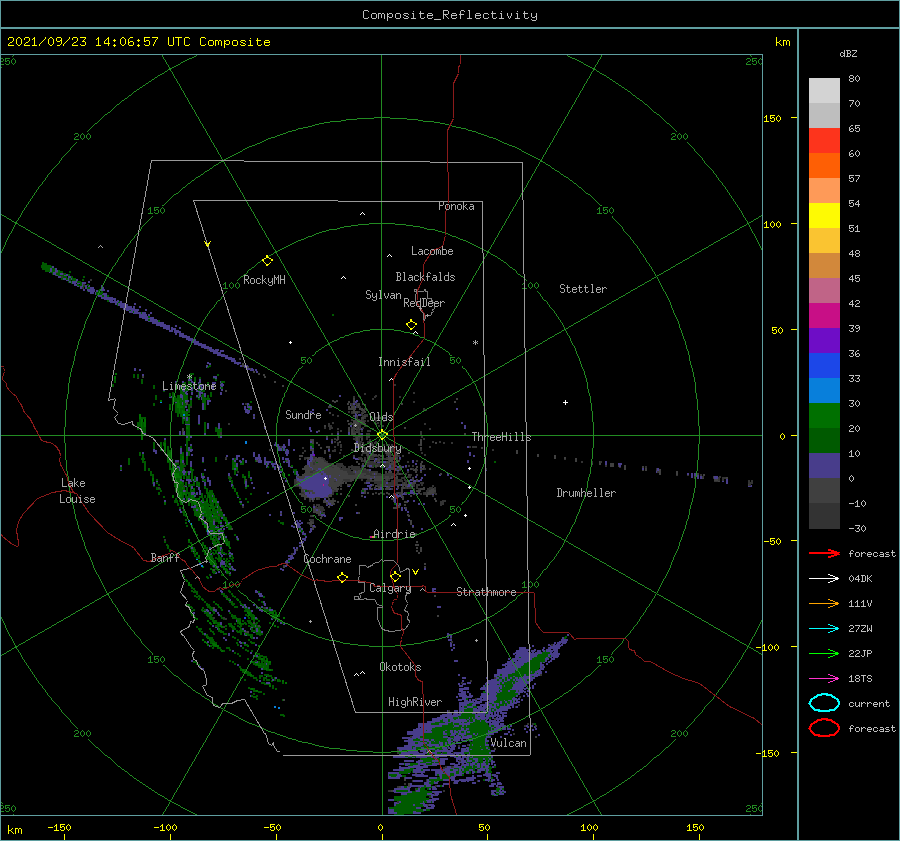
Task: Click the -100 tick on bottom axis
Action: click(x=165, y=828)
